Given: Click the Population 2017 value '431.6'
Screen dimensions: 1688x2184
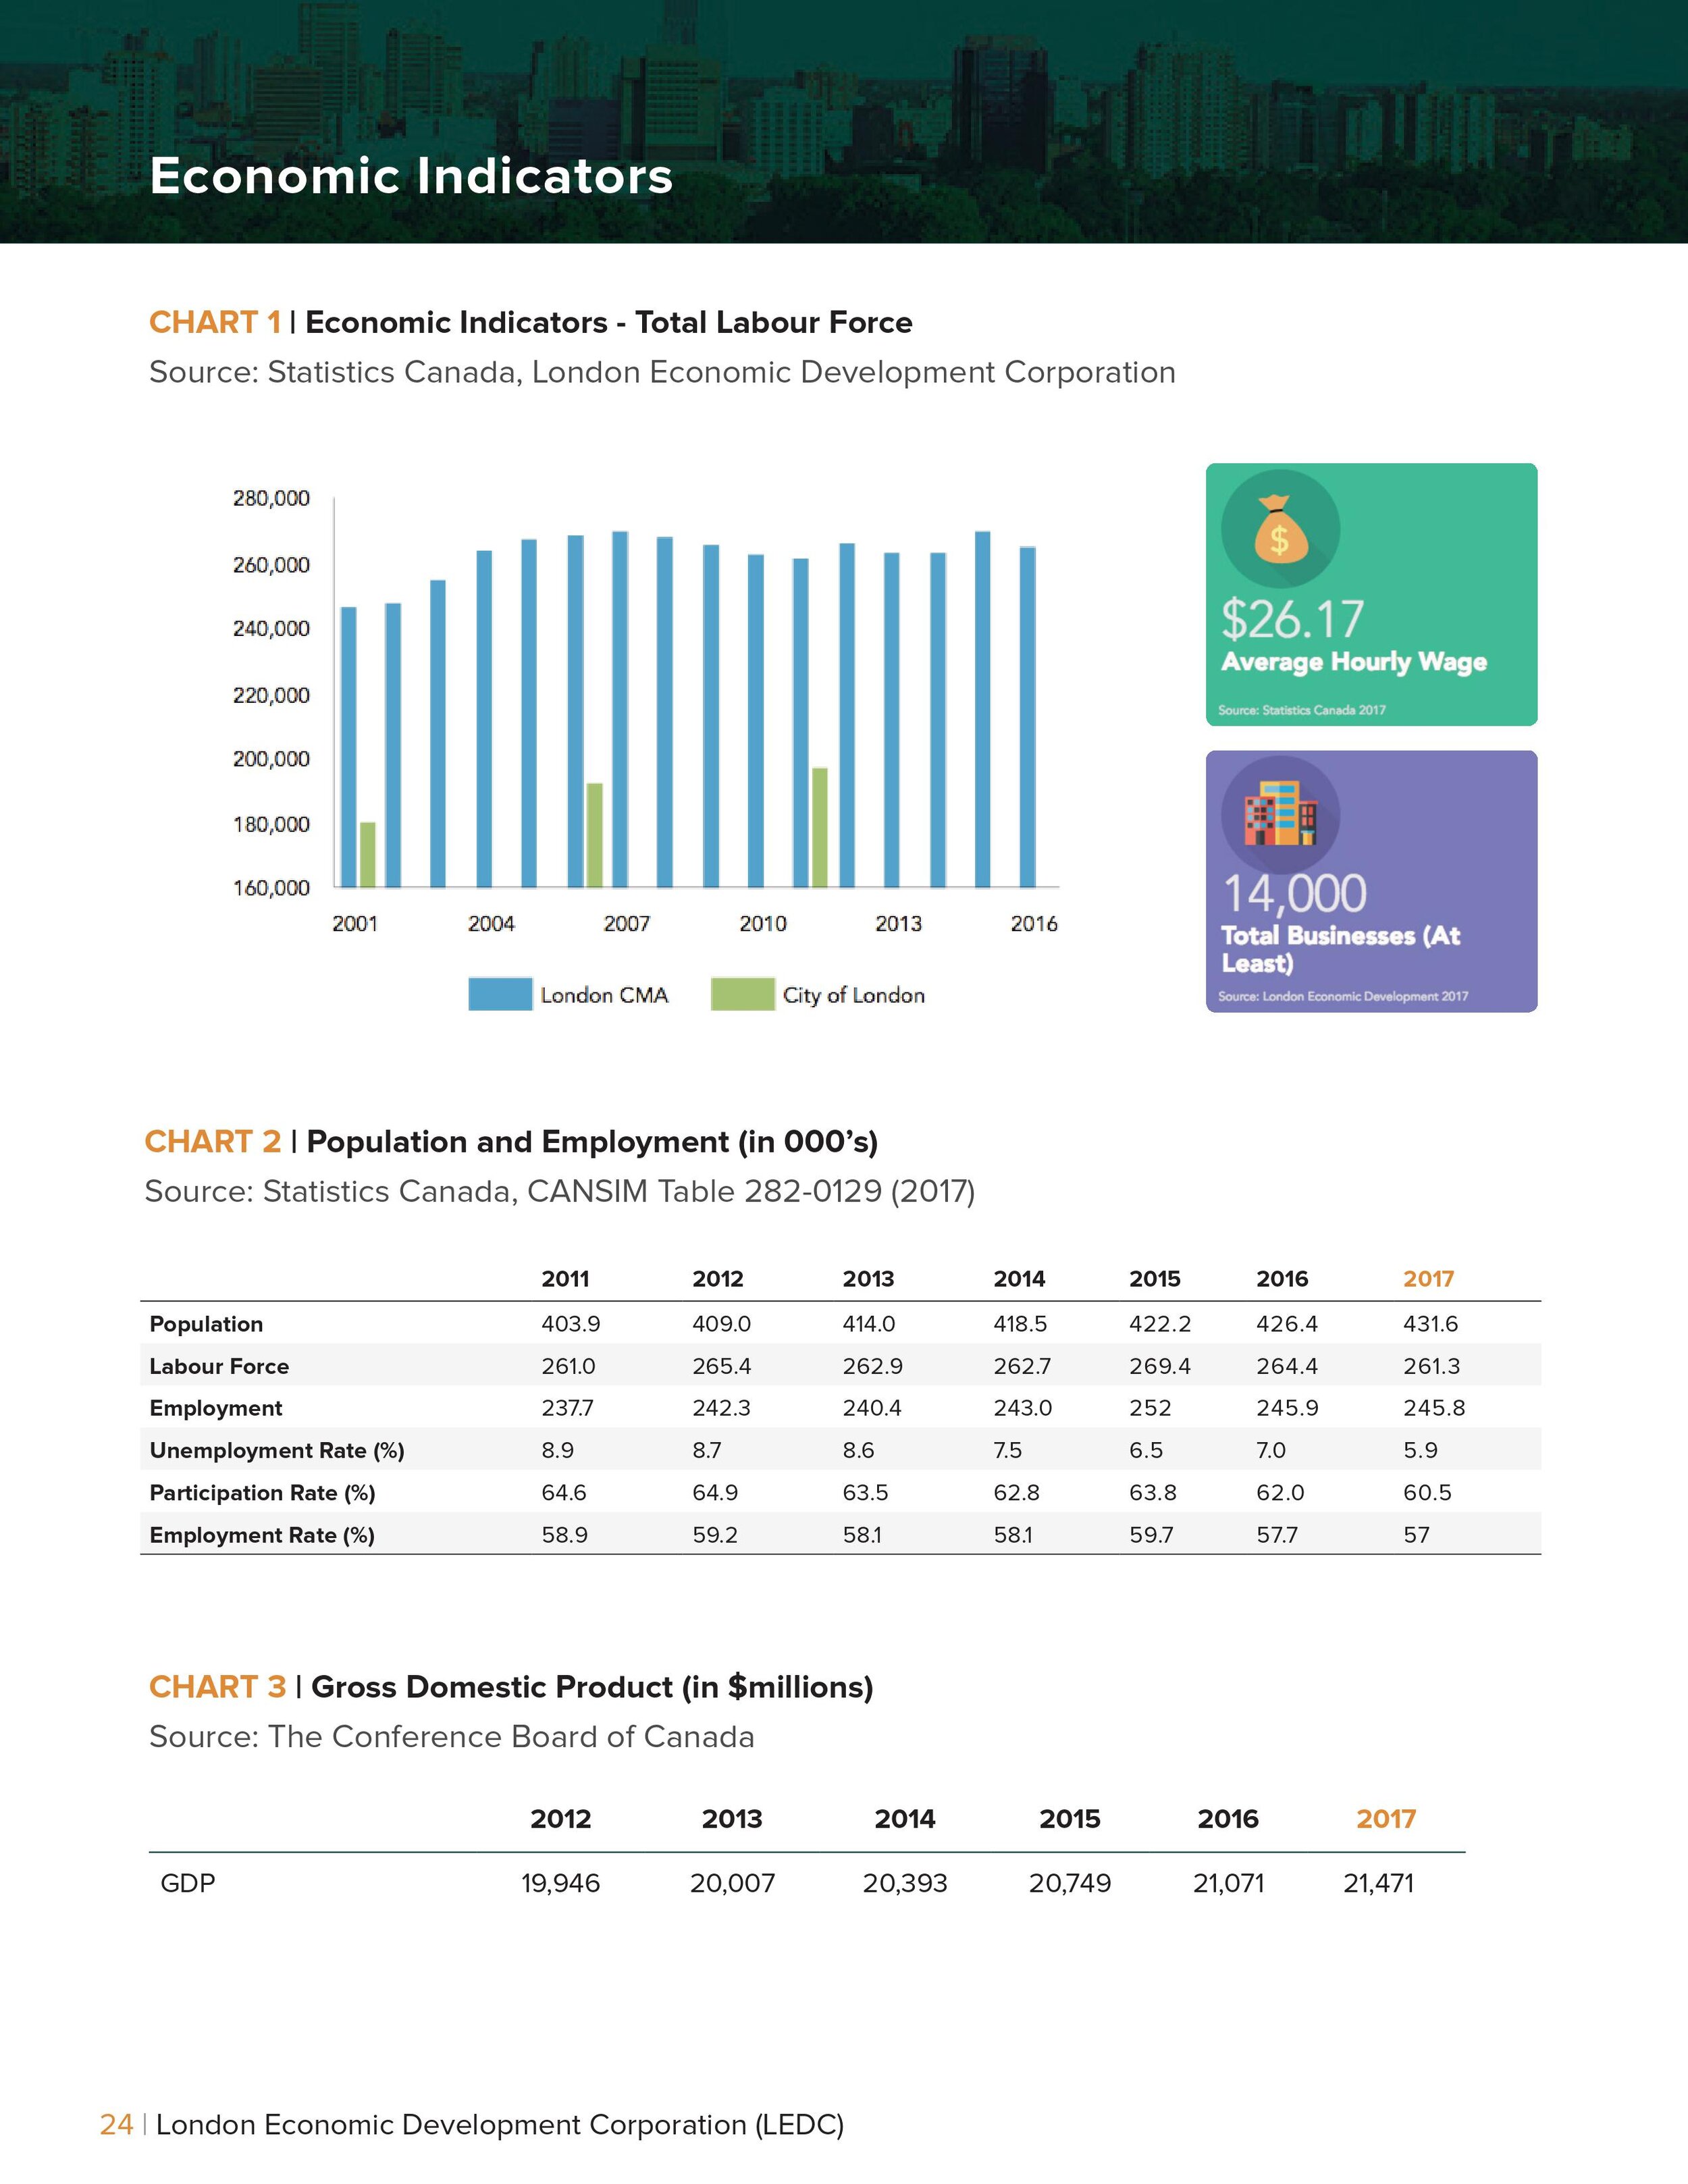Looking at the screenshot, I should (1431, 1324).
